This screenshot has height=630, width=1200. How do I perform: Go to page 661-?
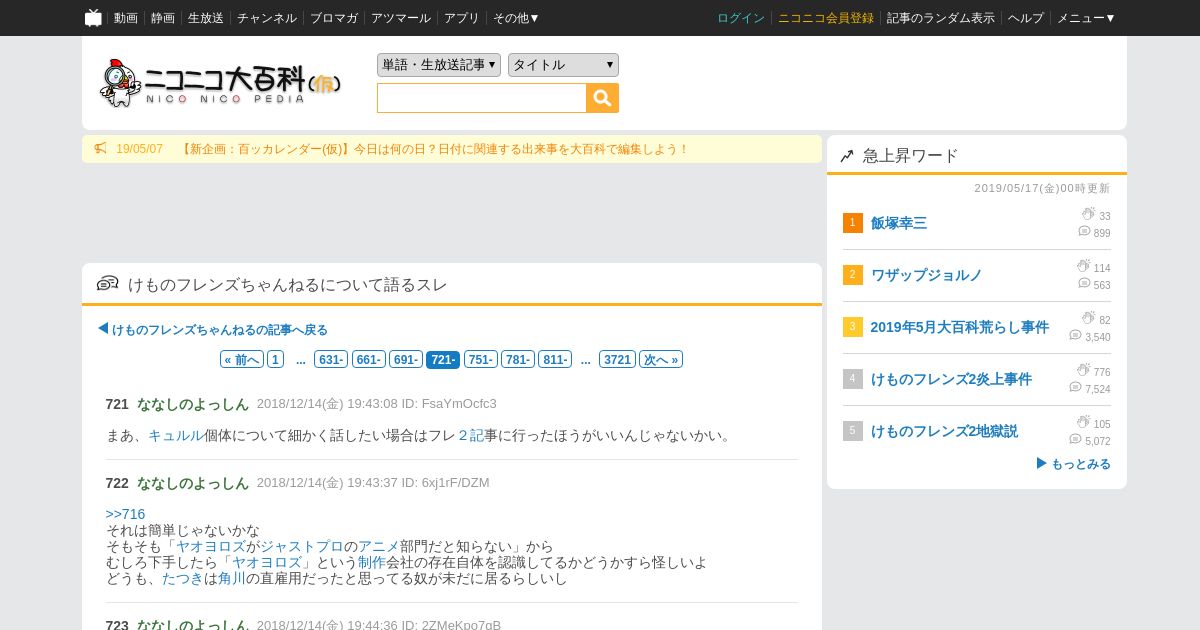pyautogui.click(x=368, y=360)
